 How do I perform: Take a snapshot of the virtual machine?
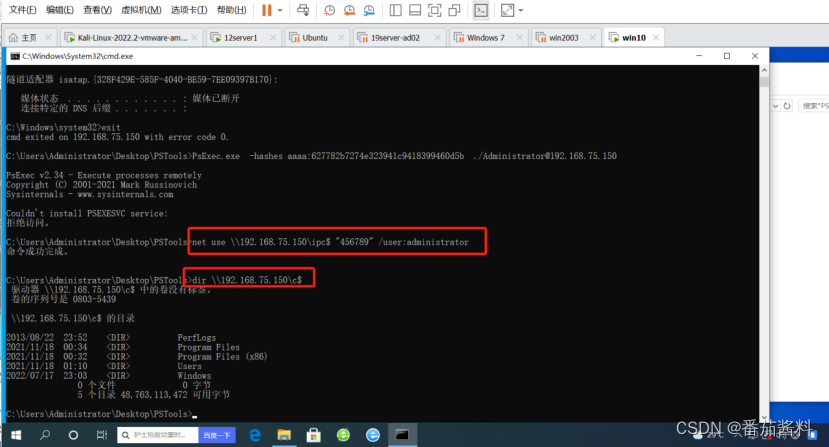(x=329, y=10)
